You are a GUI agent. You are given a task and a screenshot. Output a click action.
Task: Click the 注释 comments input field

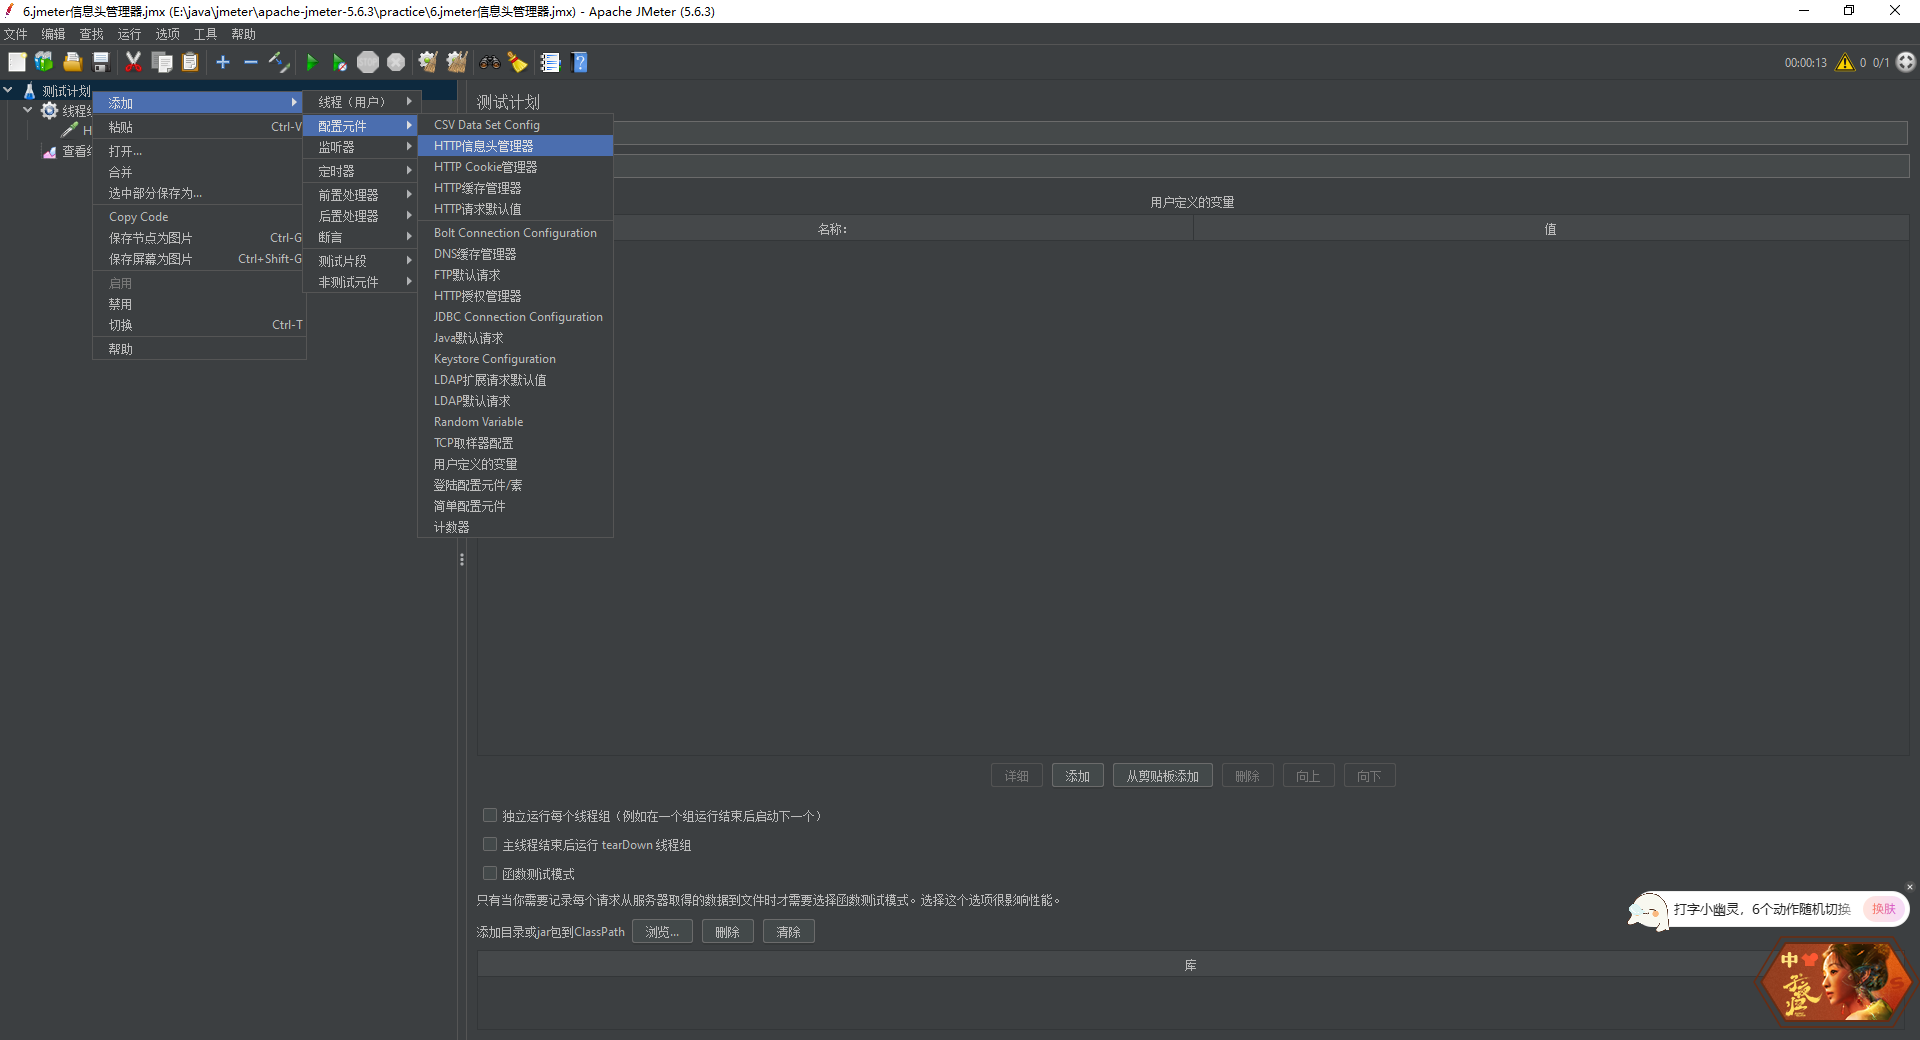[x=1260, y=166]
